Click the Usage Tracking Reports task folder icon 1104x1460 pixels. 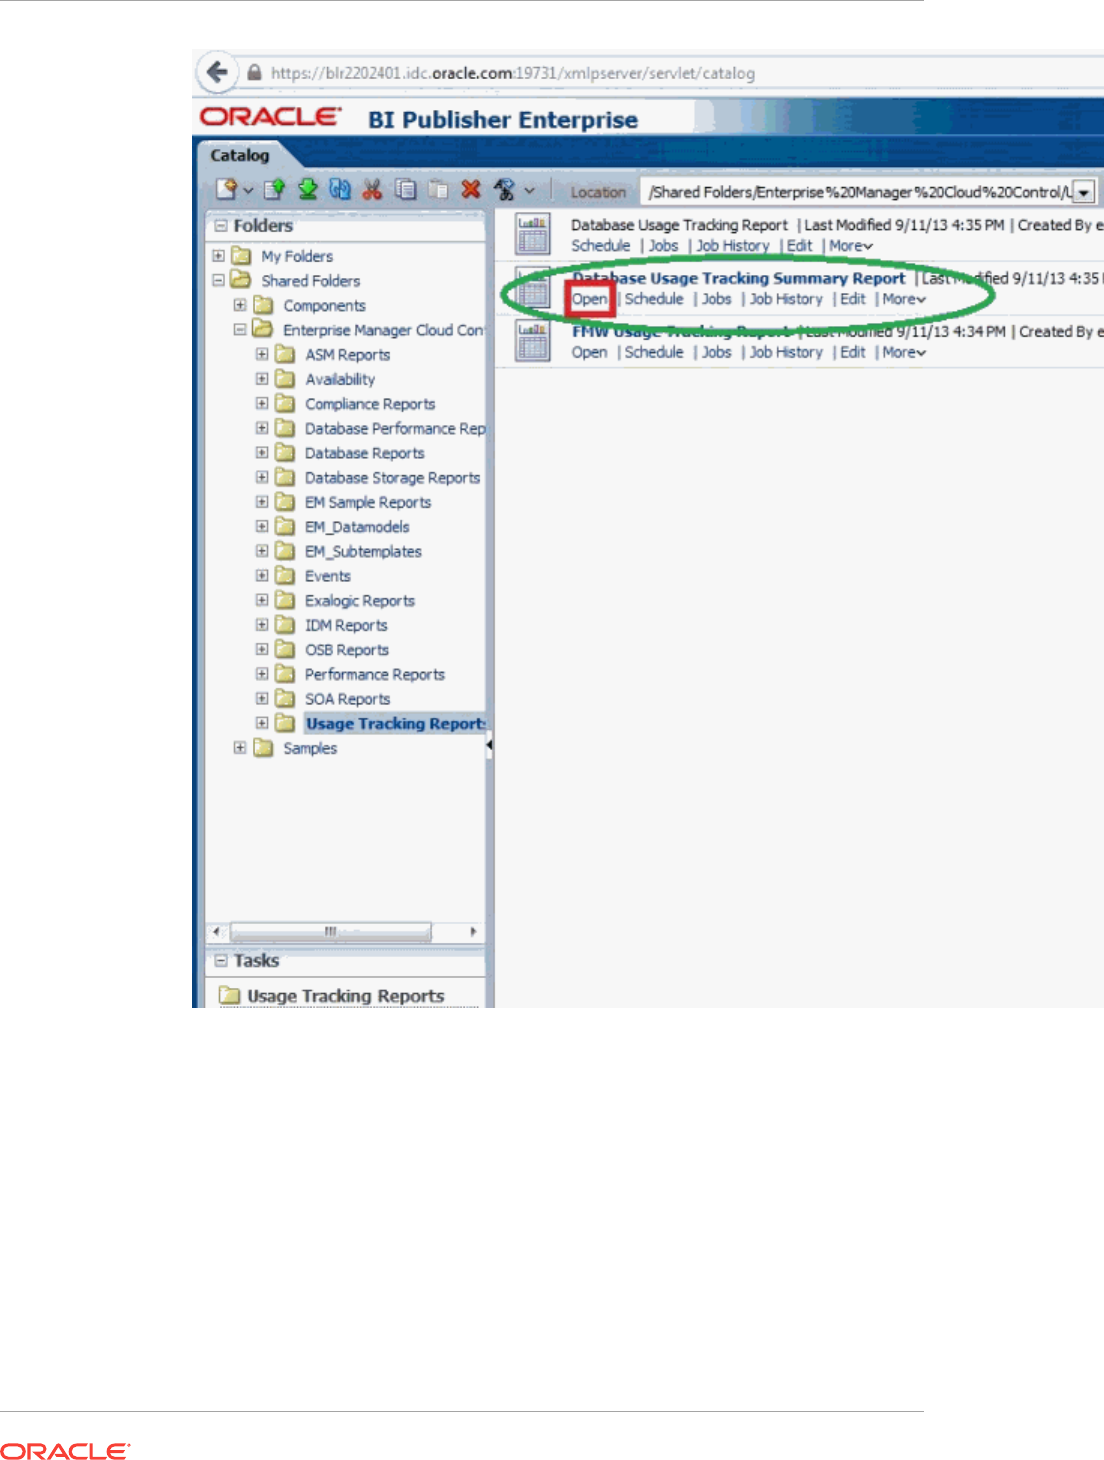tap(230, 995)
